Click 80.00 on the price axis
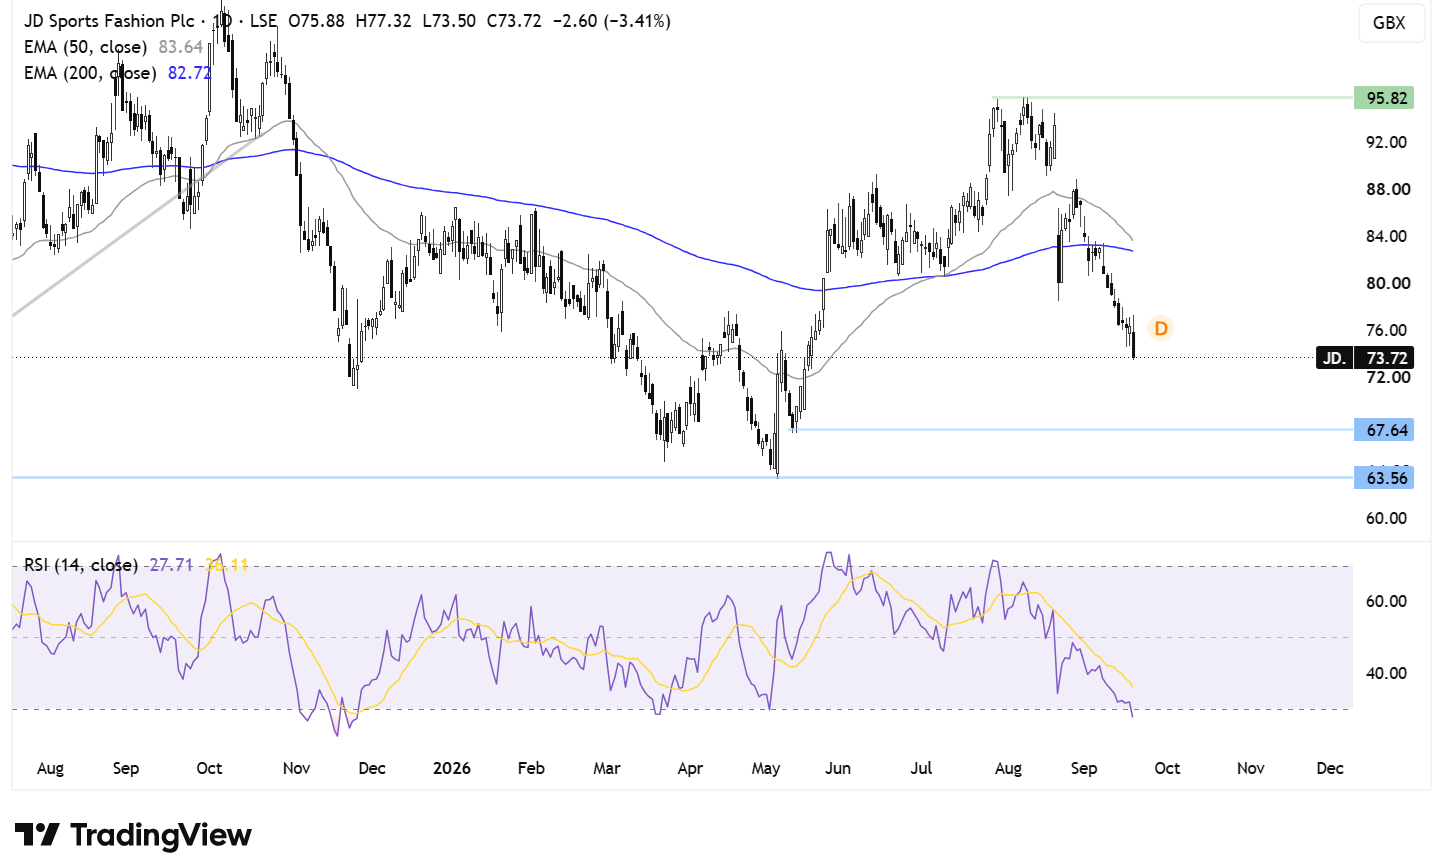The width and height of the screenshot is (1446, 863). [1387, 283]
